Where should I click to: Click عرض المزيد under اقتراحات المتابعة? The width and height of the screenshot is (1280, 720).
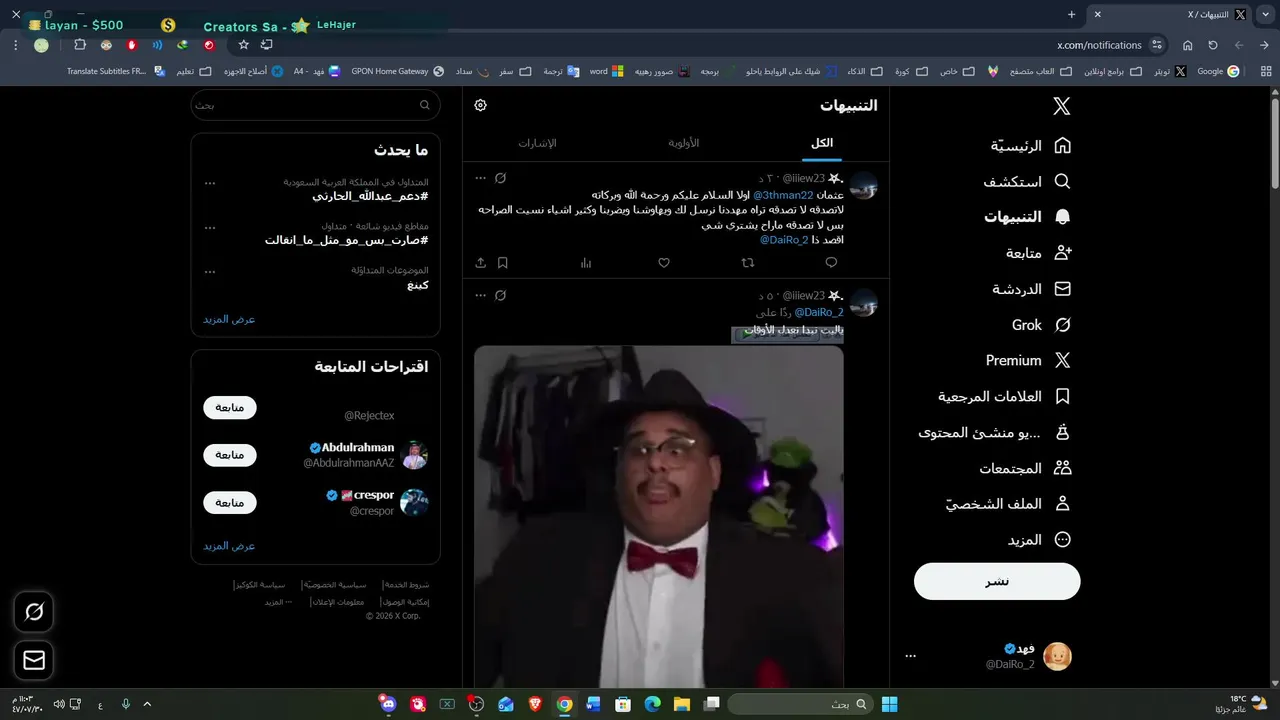[x=229, y=546]
